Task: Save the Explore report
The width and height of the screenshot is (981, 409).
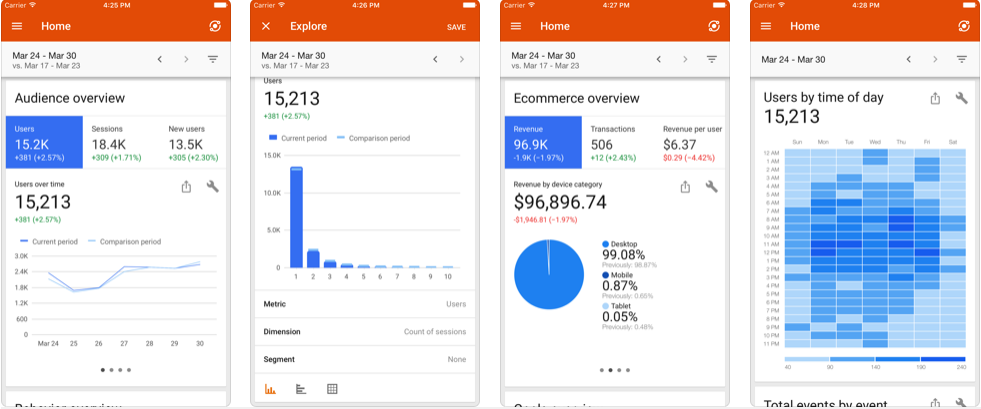Action: 456,27
